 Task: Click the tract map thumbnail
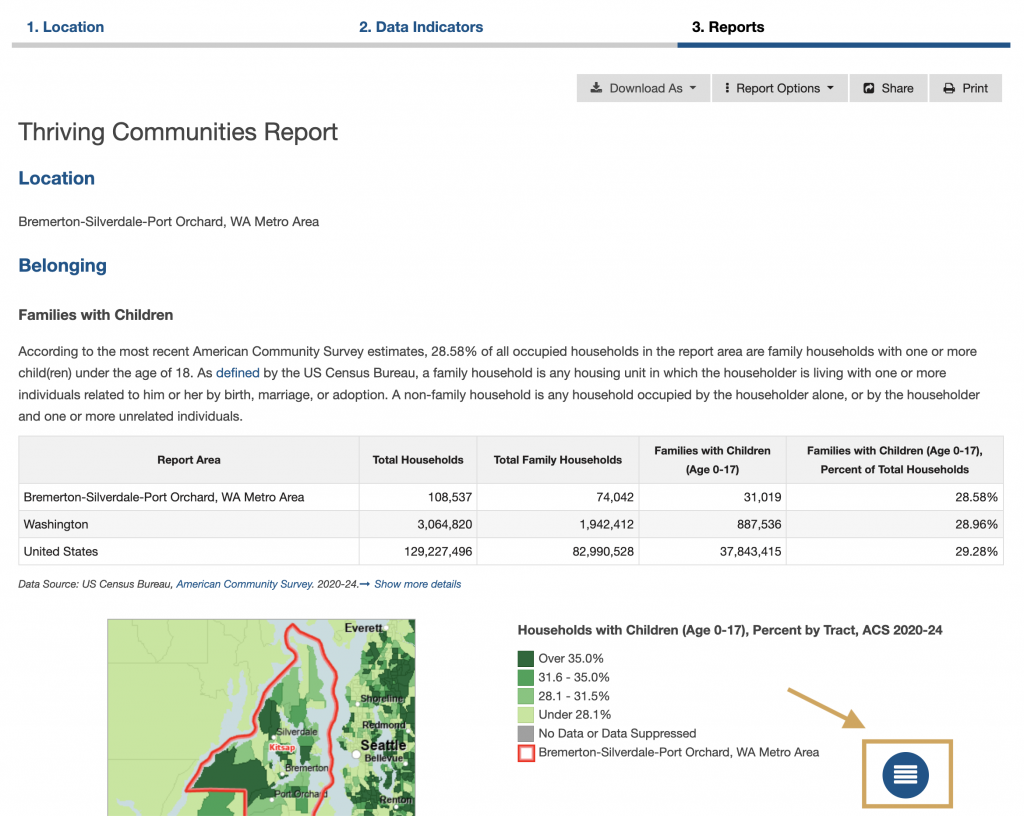point(261,717)
